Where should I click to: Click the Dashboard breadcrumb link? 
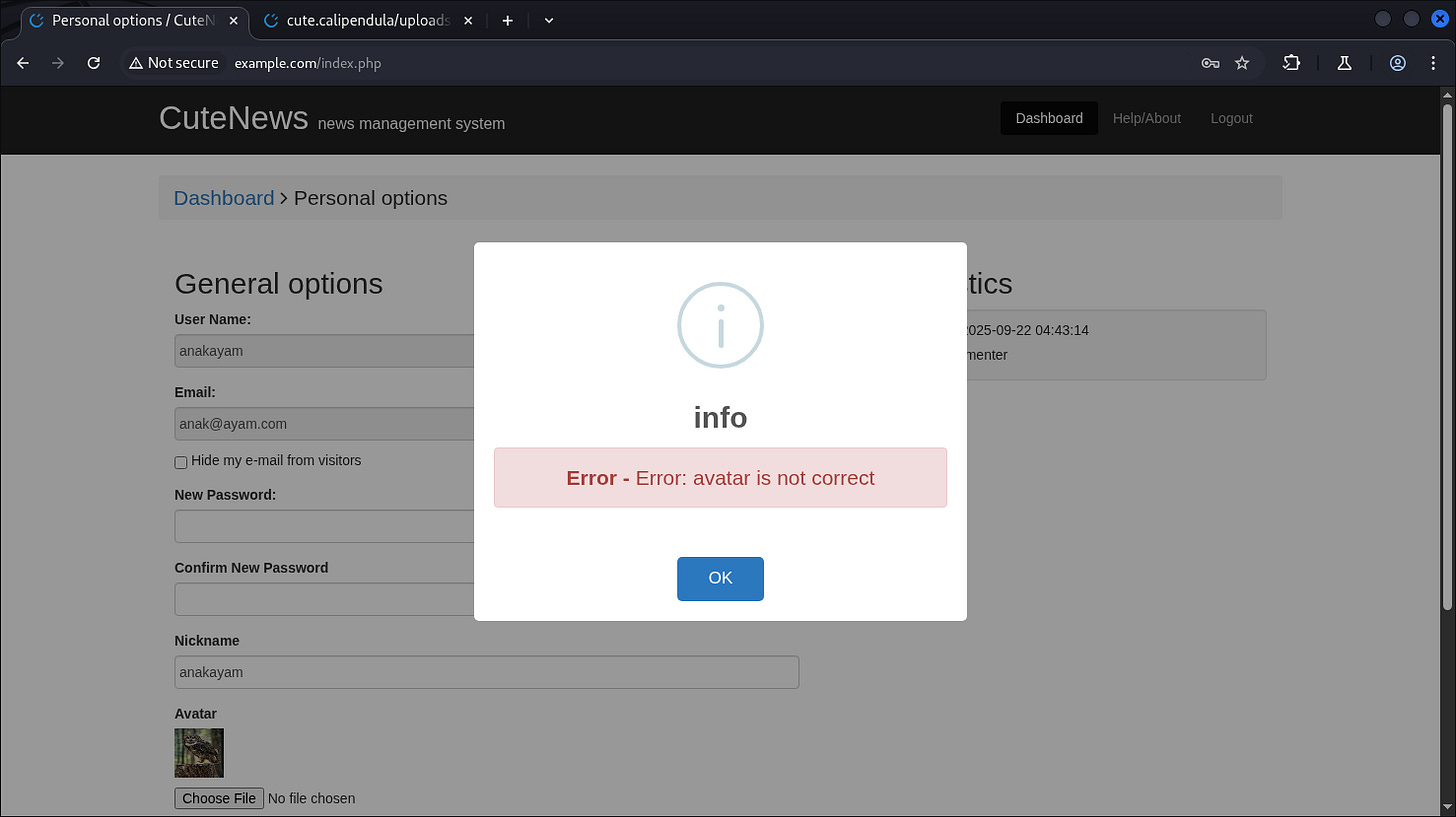[224, 198]
